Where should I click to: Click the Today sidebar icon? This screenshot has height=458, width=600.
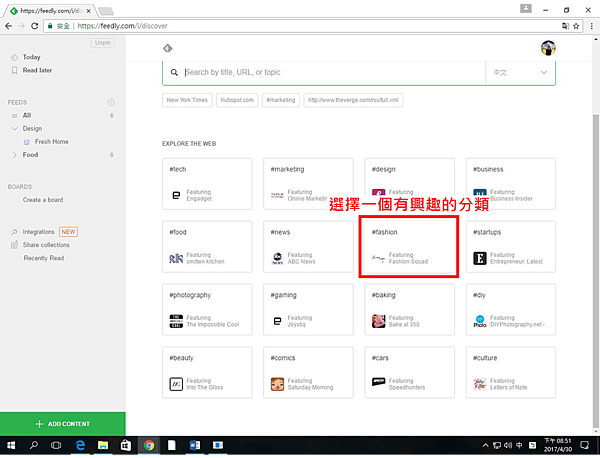click(x=14, y=57)
